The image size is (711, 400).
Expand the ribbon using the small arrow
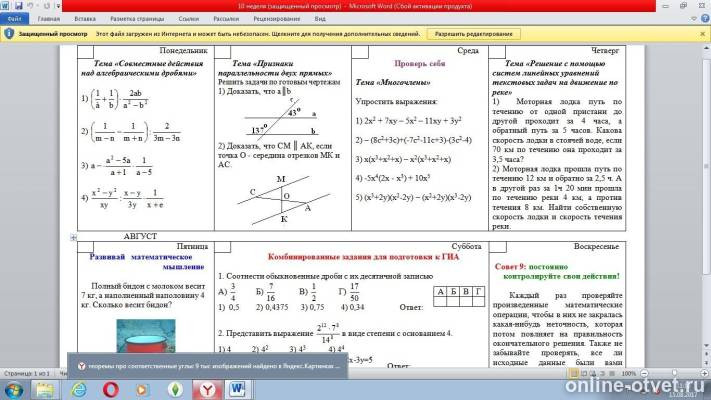click(694, 19)
